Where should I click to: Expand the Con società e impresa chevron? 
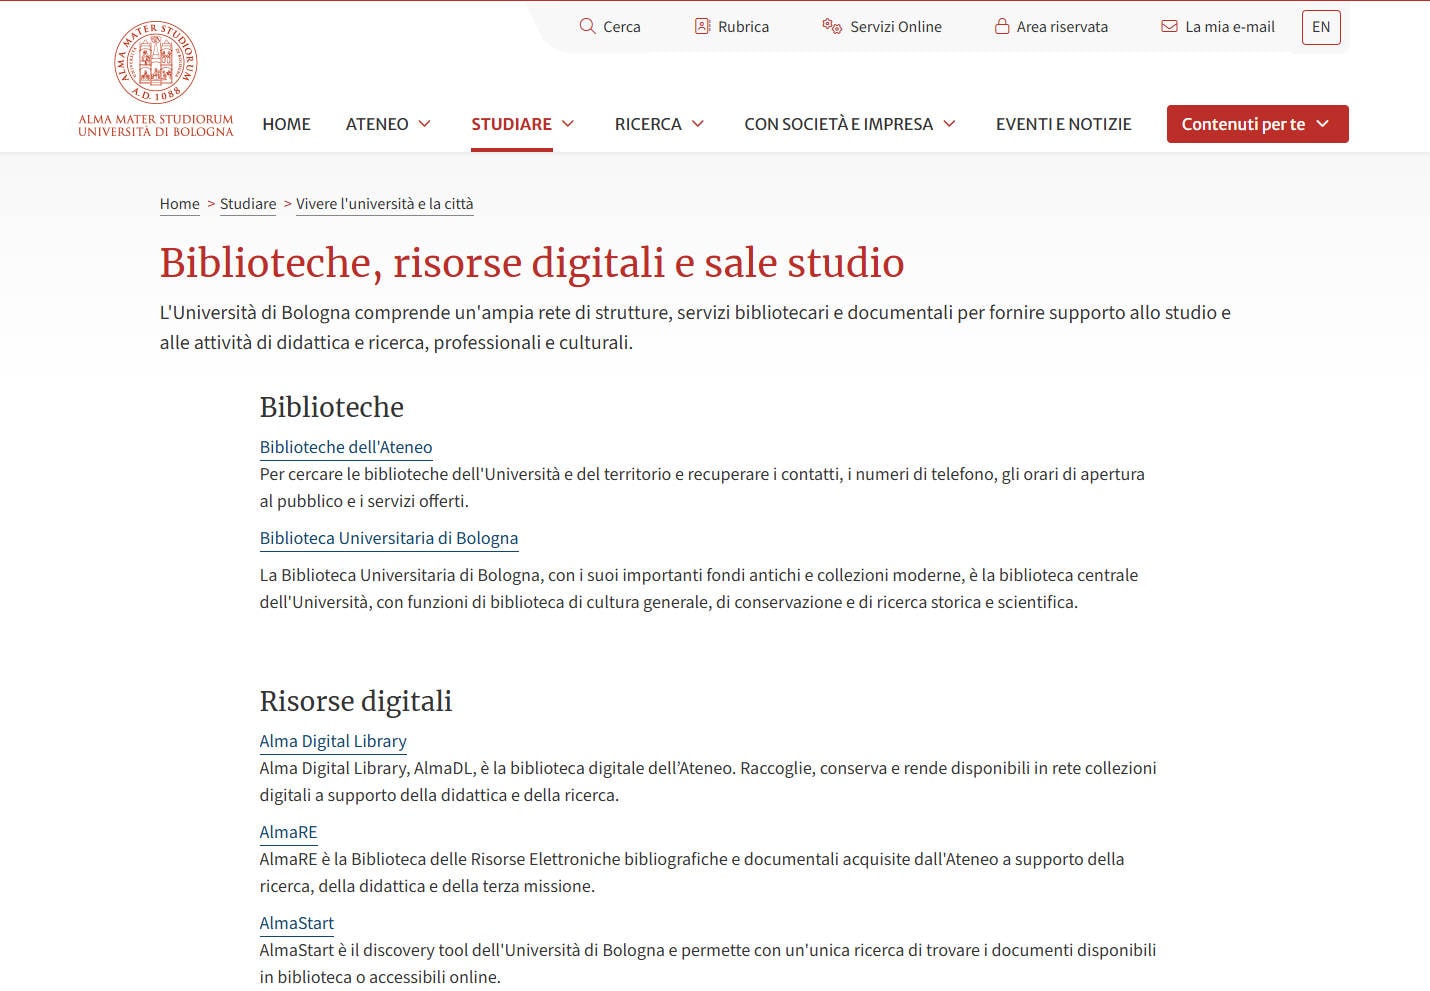pyautogui.click(x=950, y=124)
